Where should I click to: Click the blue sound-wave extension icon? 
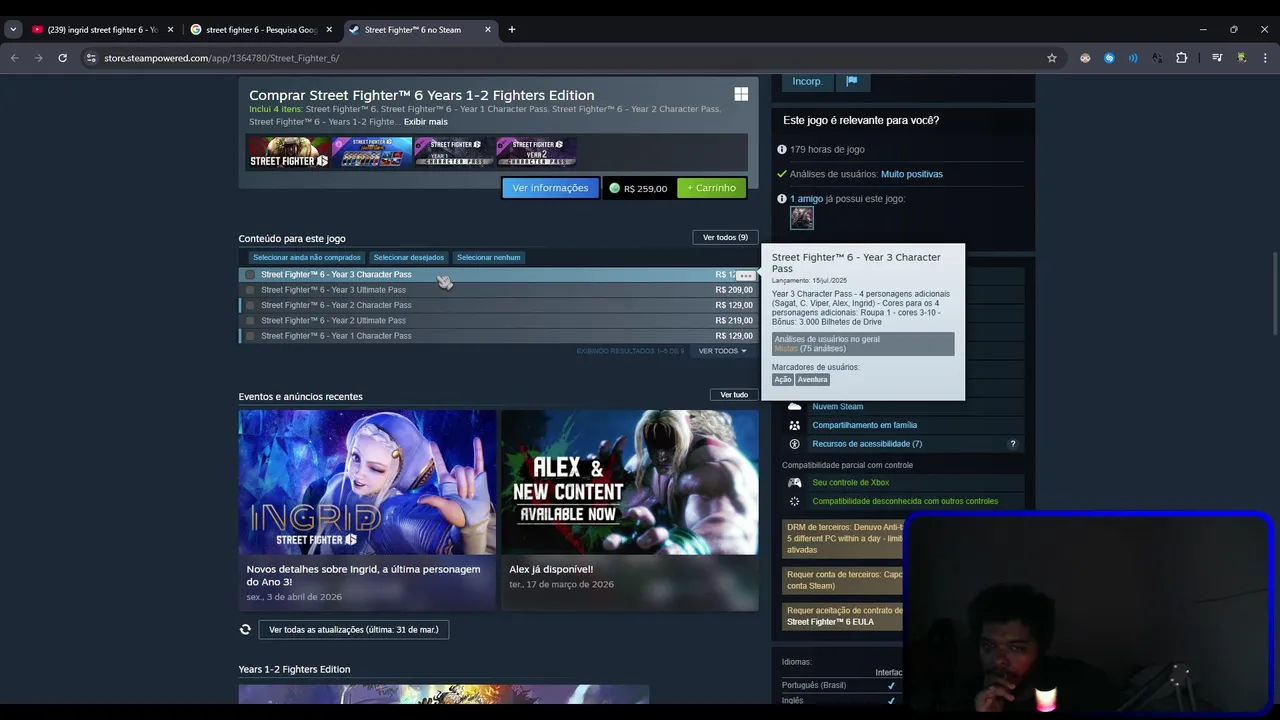1133,58
